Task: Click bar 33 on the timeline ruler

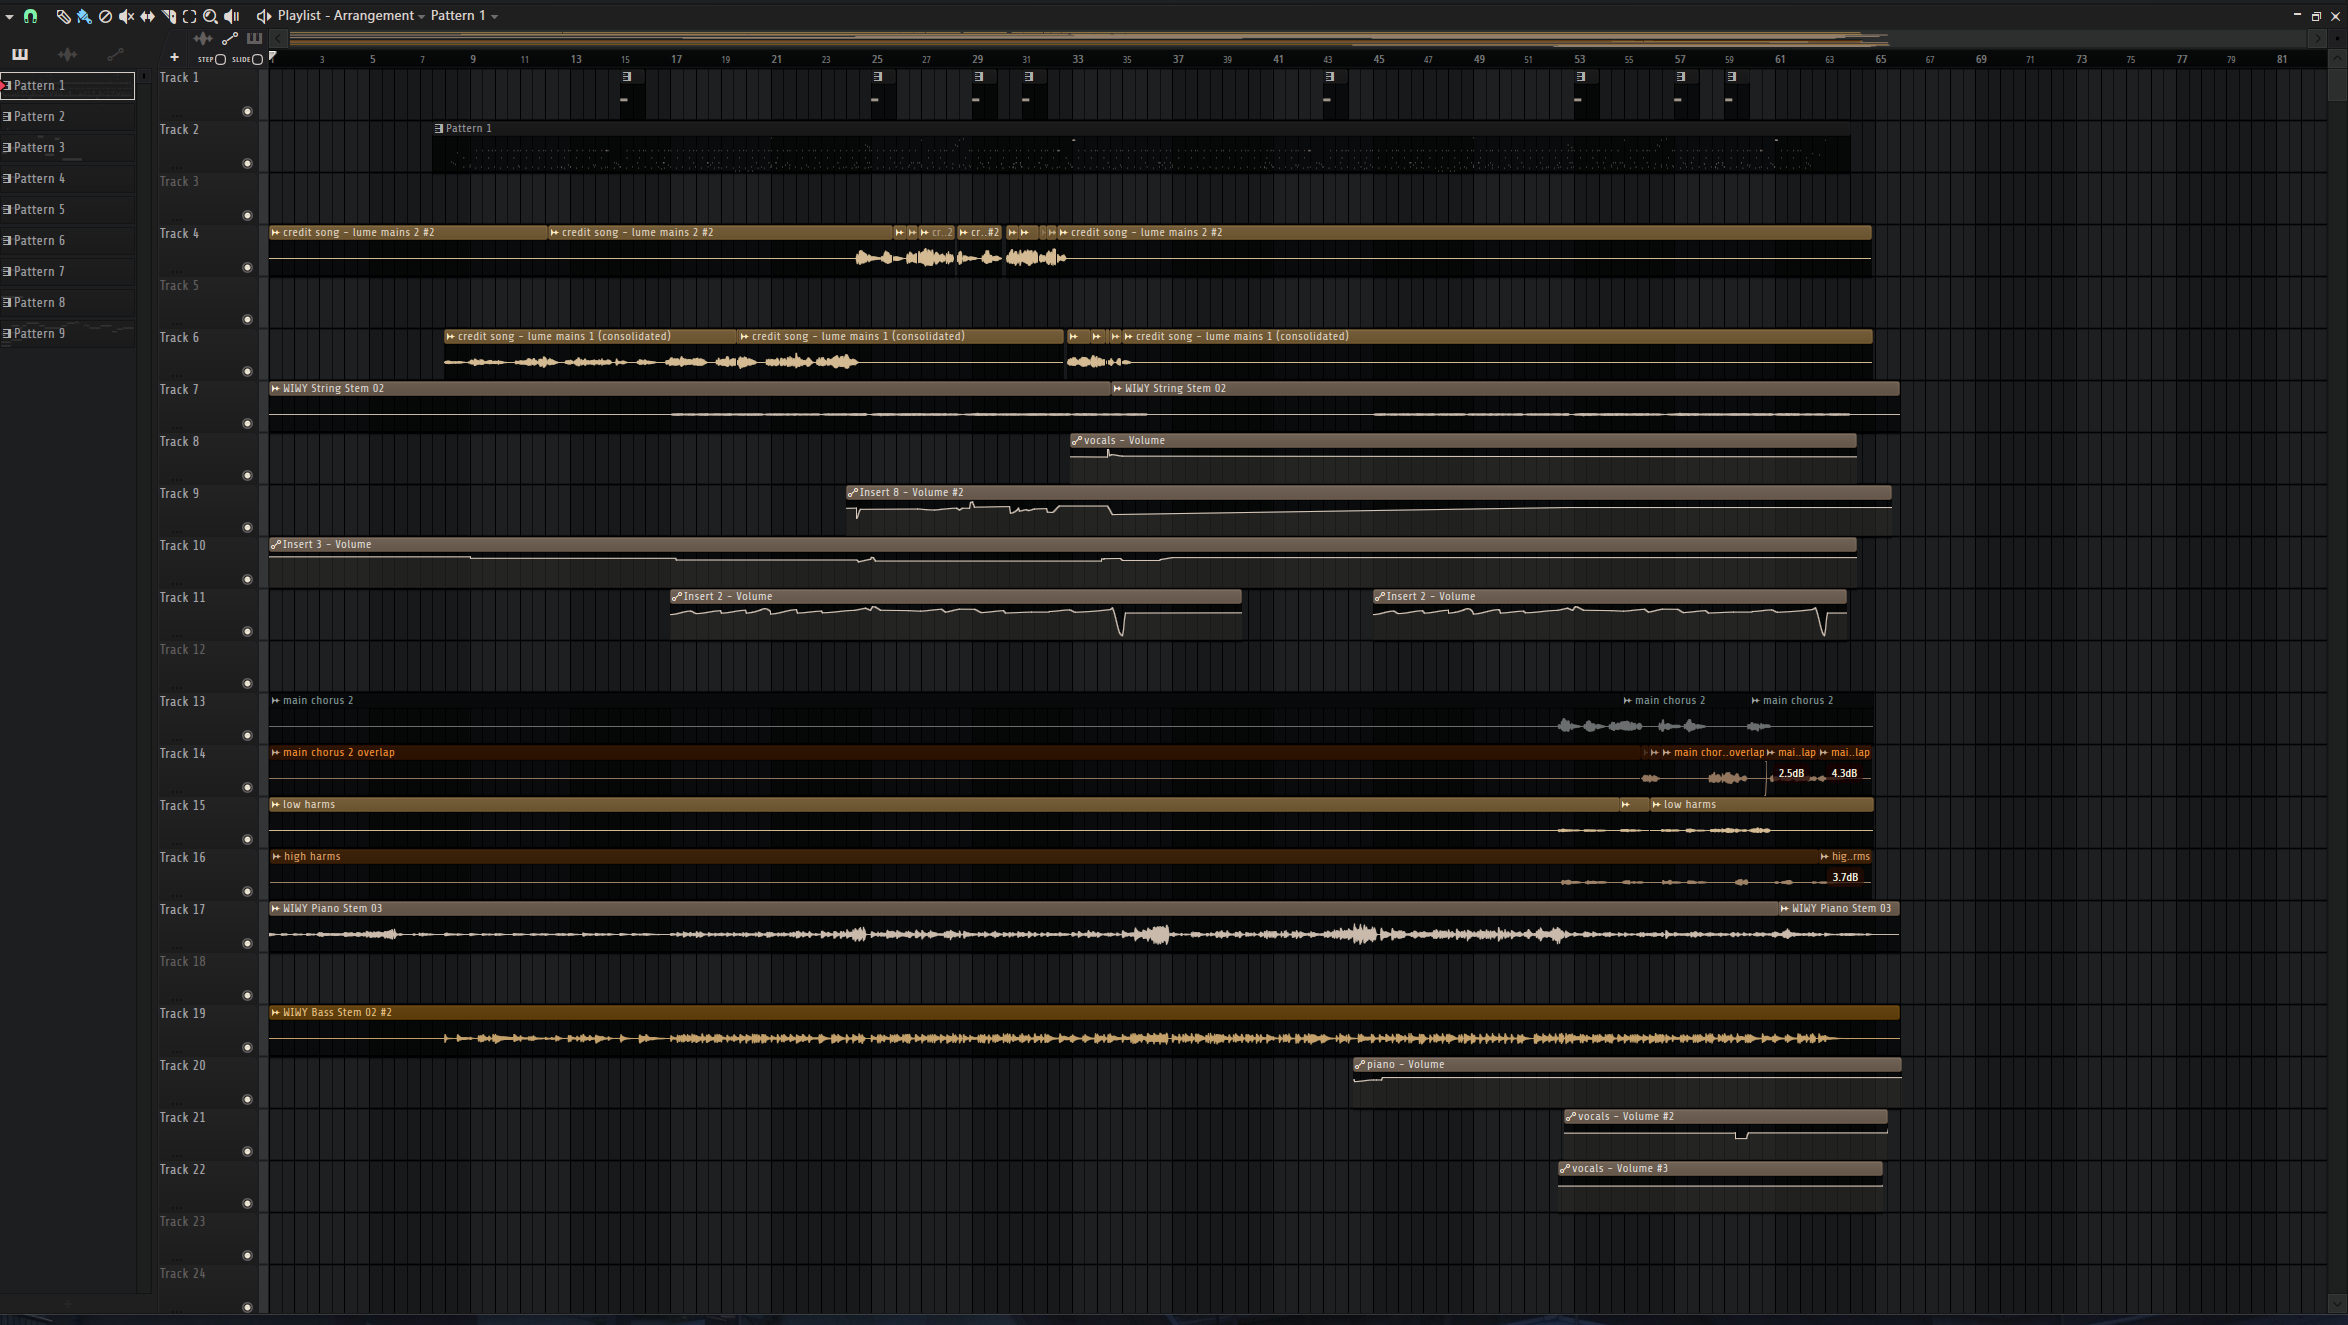Action: [1077, 59]
